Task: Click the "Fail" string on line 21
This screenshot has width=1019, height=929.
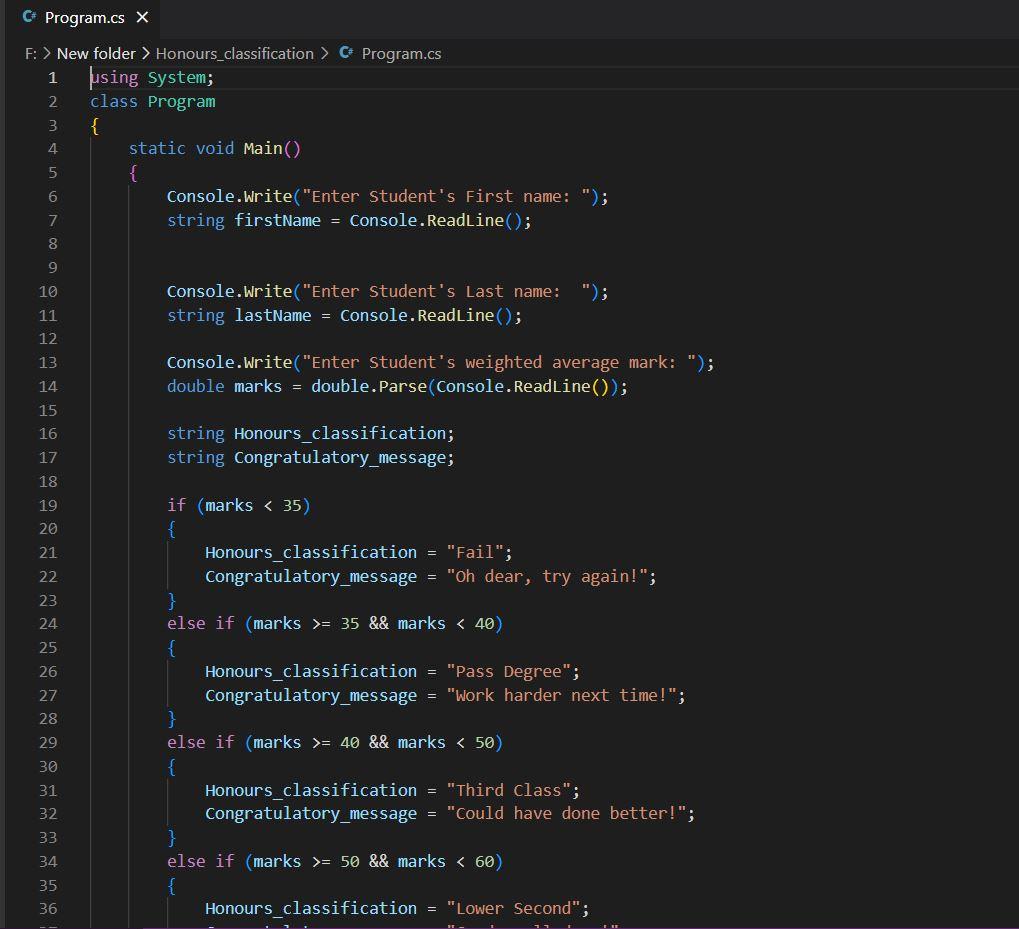Action: click(477, 552)
